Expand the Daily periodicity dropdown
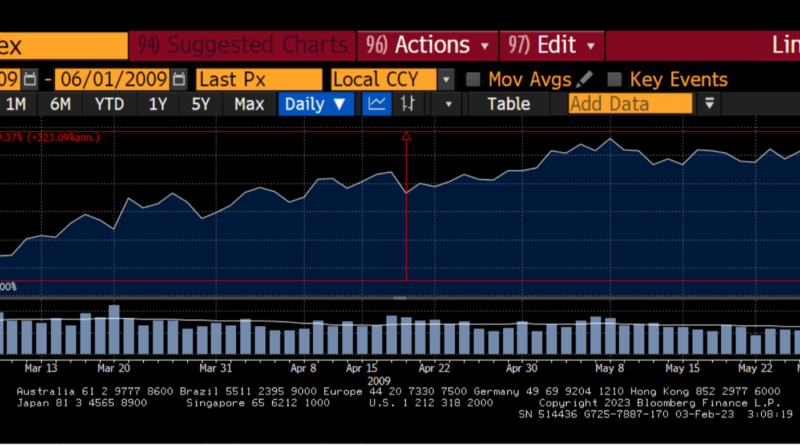 click(315, 104)
